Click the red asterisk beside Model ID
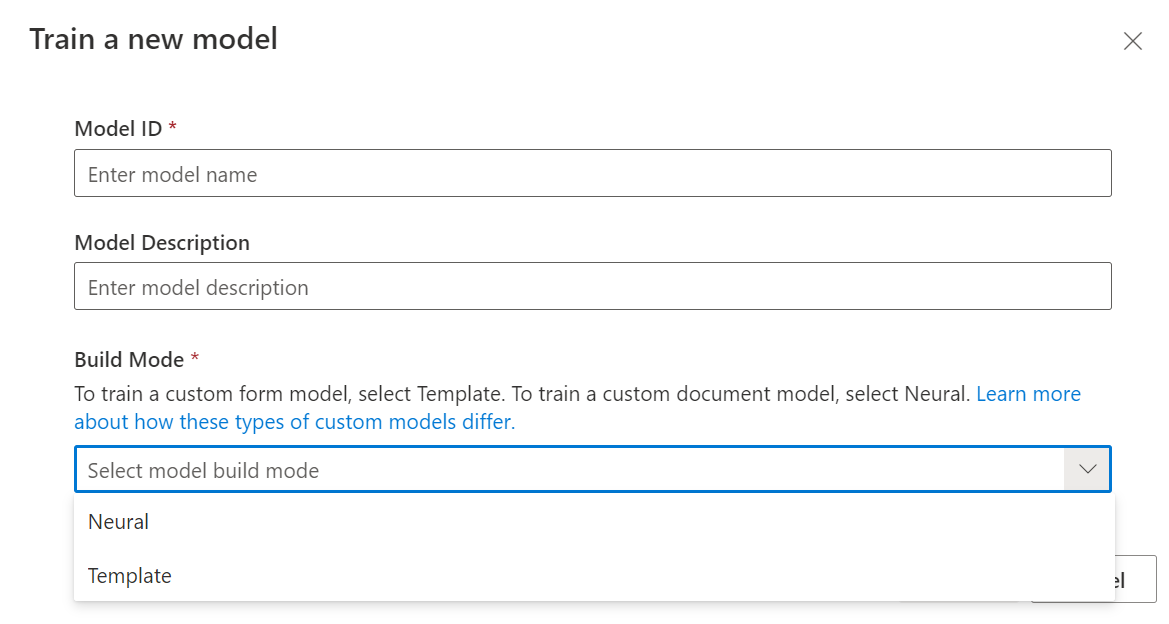The image size is (1169, 624). pos(173,128)
